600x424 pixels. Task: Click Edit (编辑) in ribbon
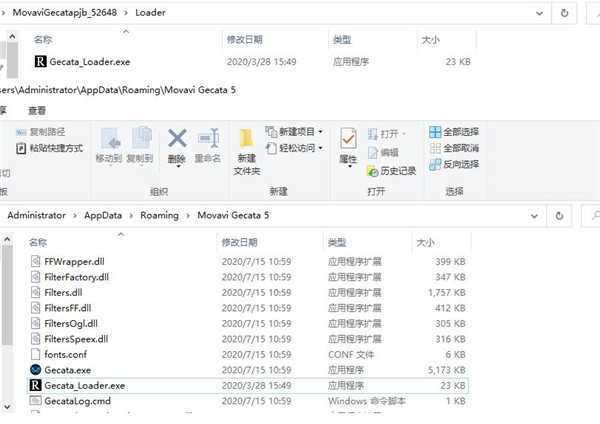(x=383, y=153)
